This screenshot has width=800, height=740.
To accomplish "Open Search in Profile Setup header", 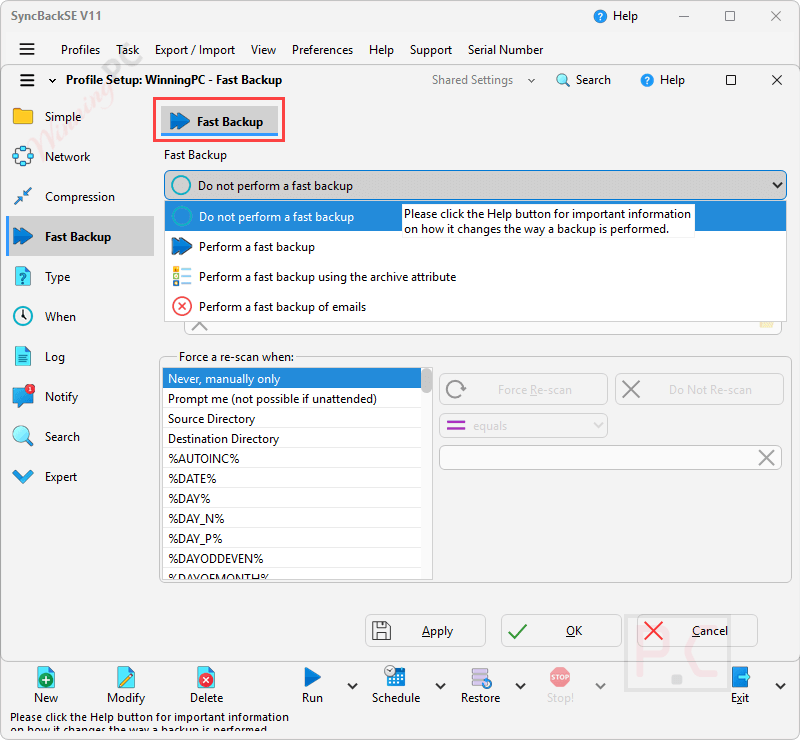I will [583, 80].
